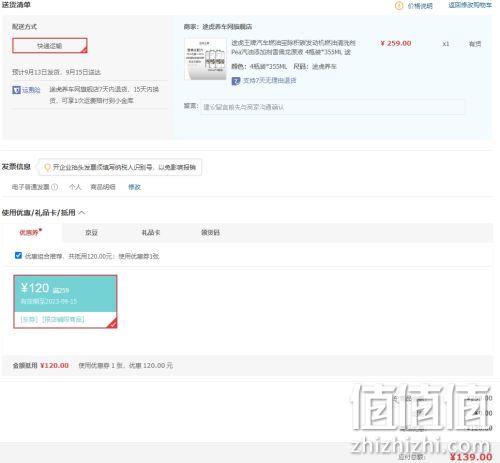This screenshot has width=500, height=463.
Task: Click the return to shopping cart link
Action: point(470,5)
